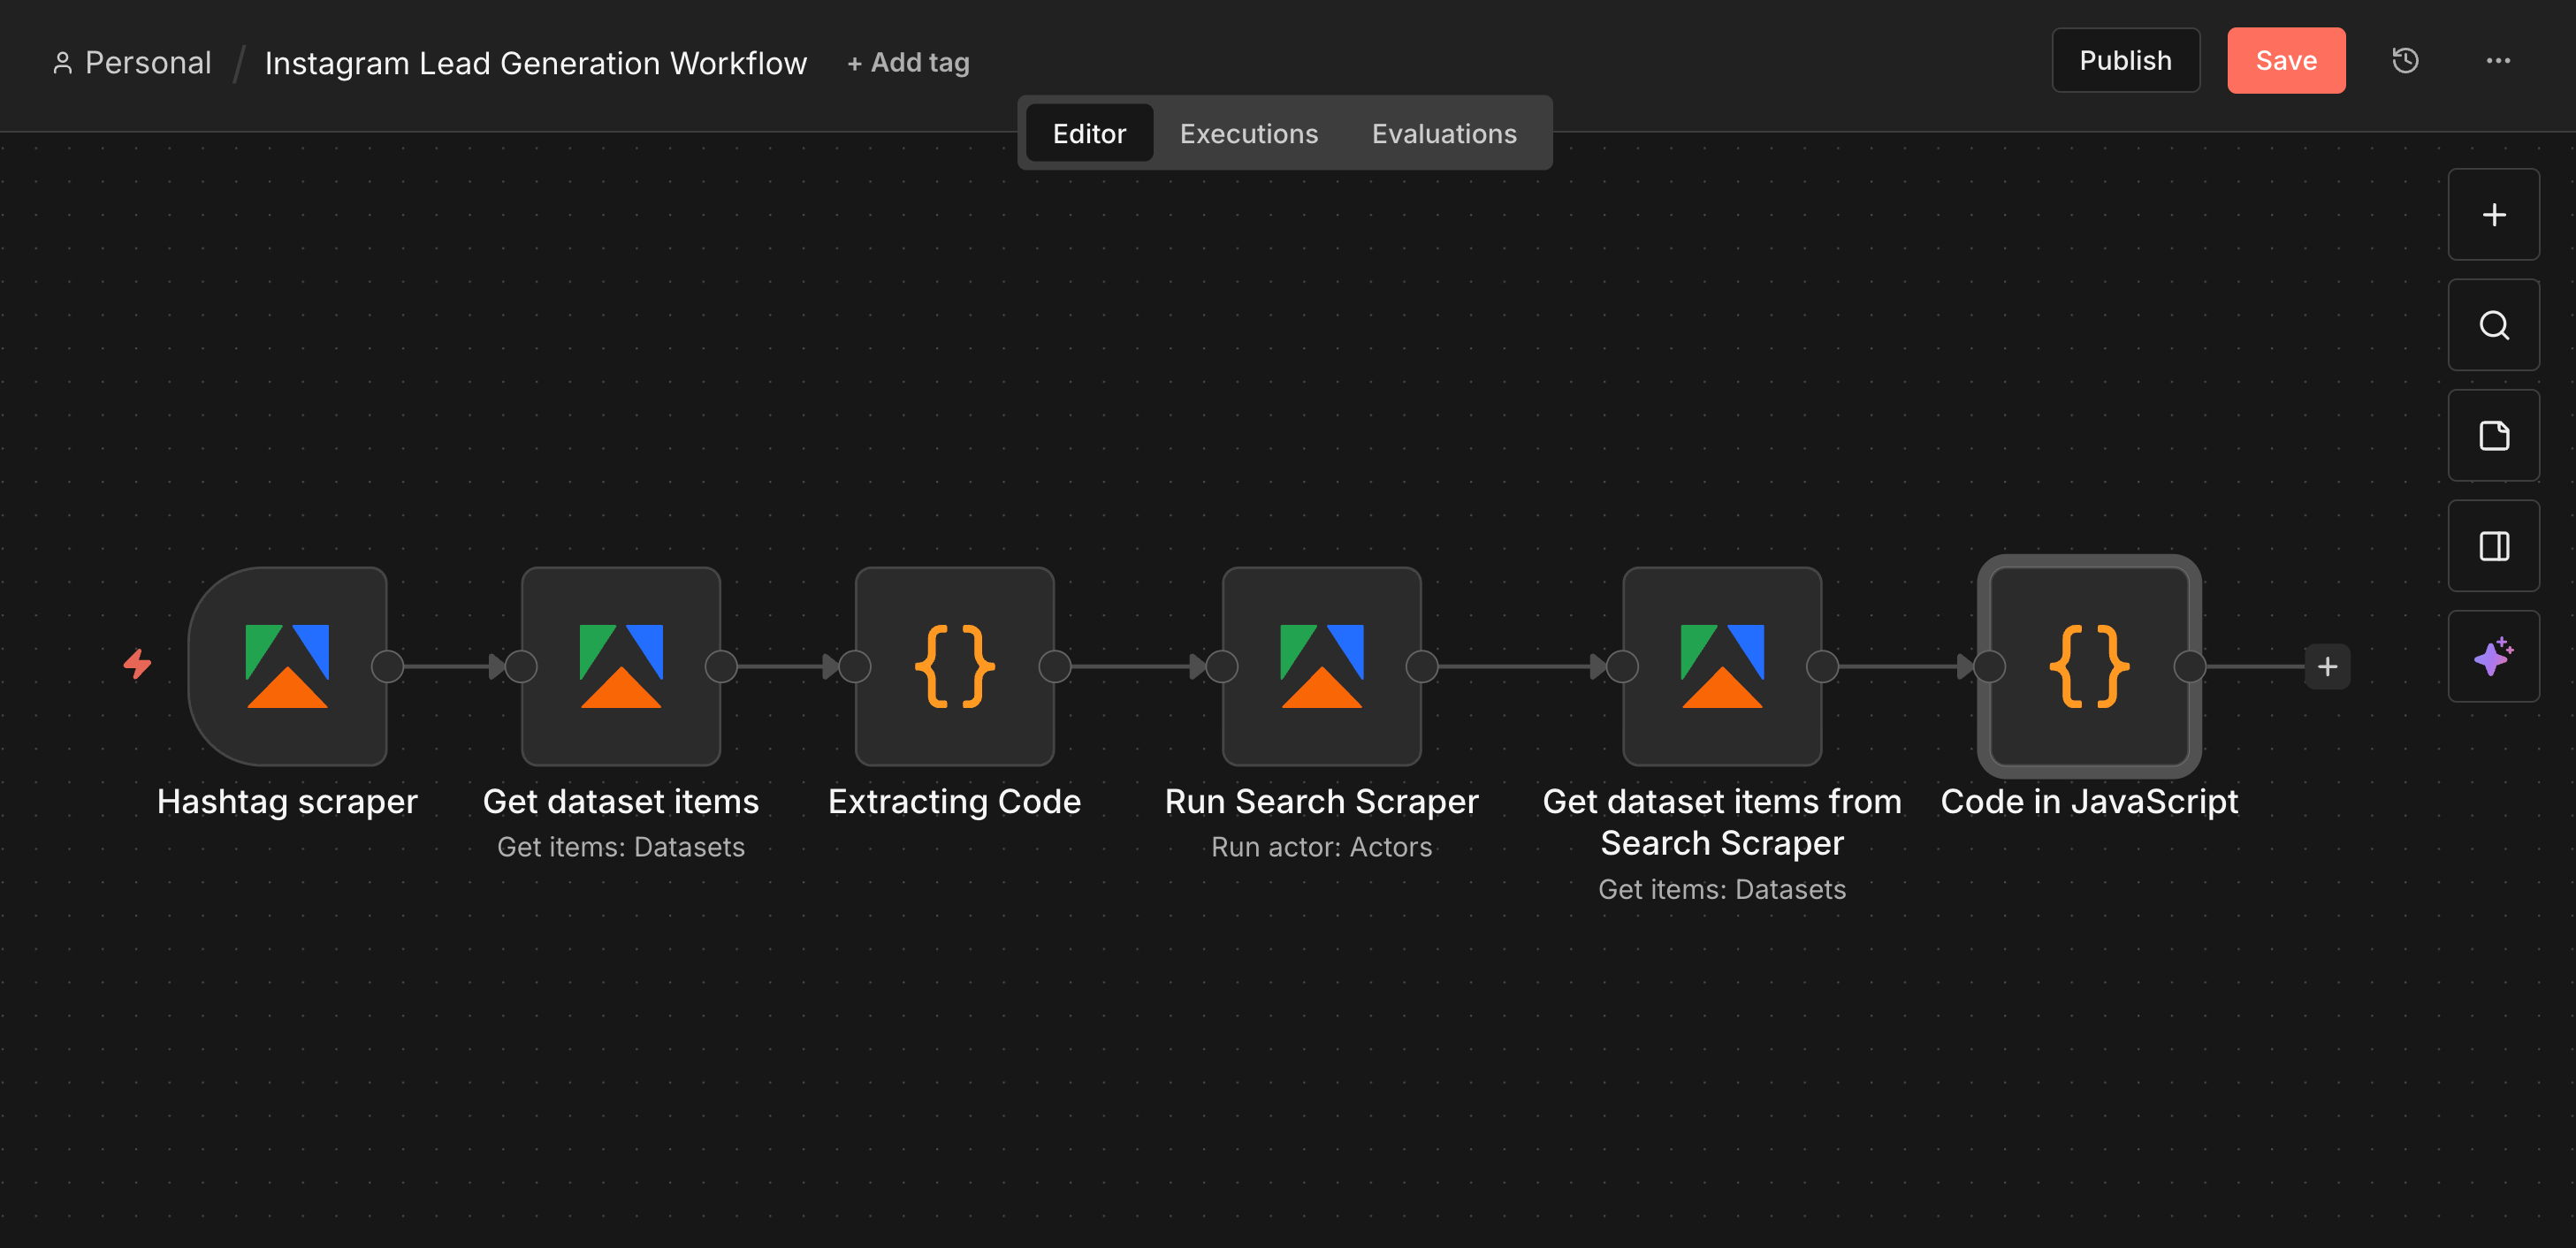Open the three-dot overflow menu
The height and width of the screenshot is (1248, 2576).
tap(2498, 60)
